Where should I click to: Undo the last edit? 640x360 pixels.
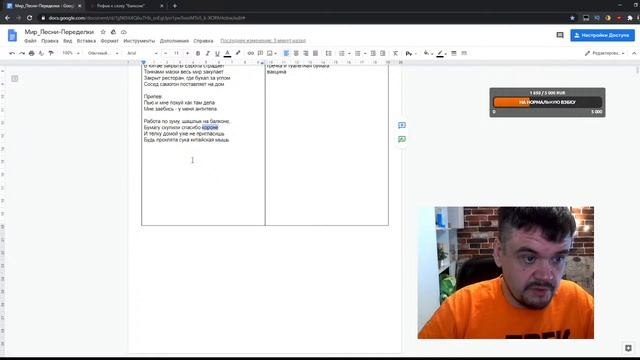coord(12,53)
